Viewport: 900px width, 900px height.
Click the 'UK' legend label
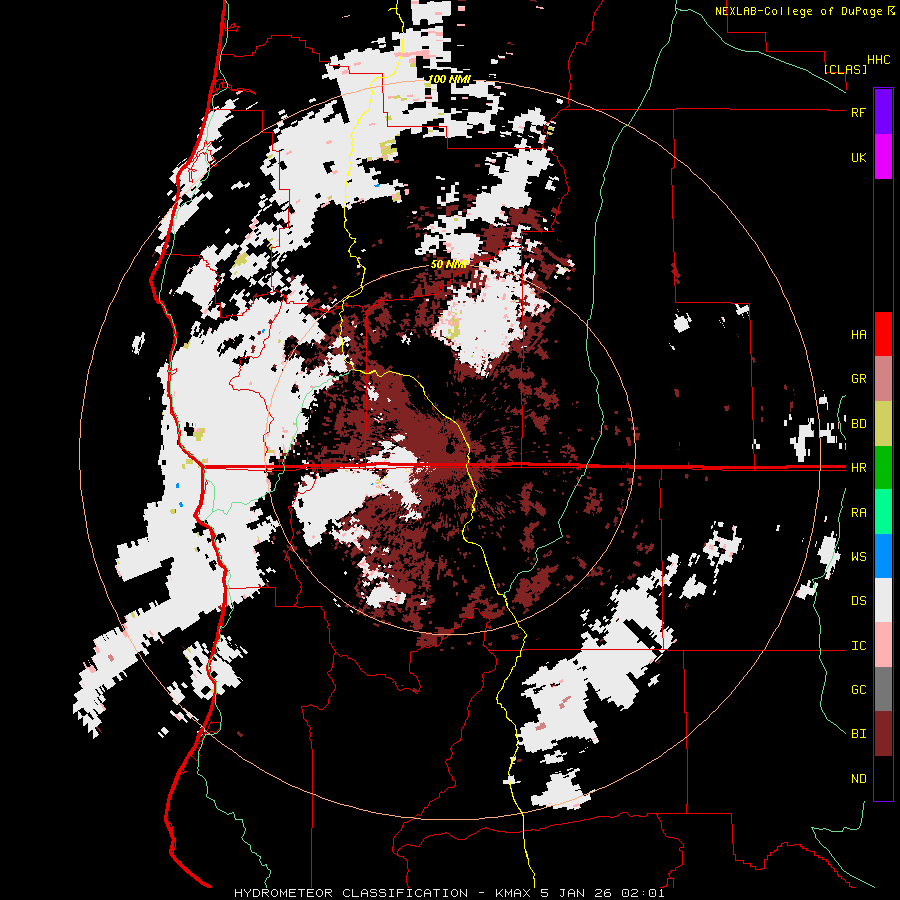(858, 157)
